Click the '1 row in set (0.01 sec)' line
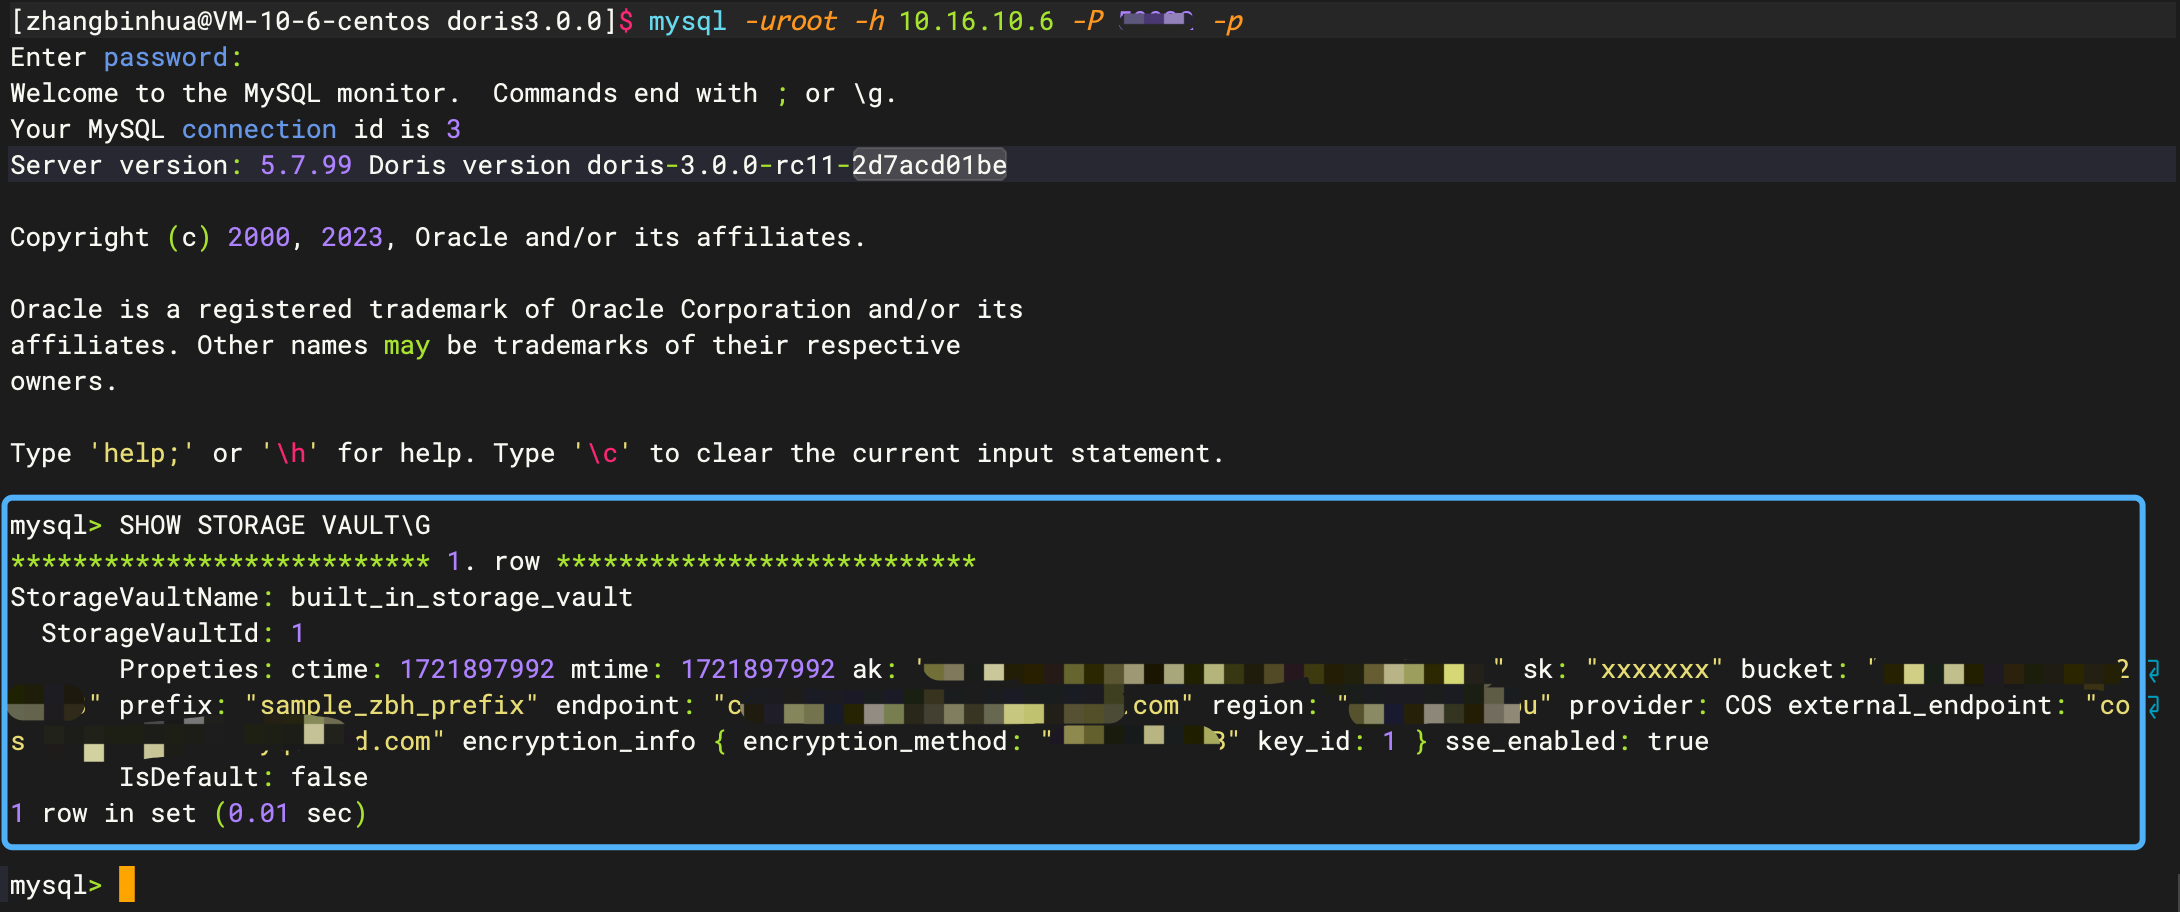2180x912 pixels. point(189,813)
